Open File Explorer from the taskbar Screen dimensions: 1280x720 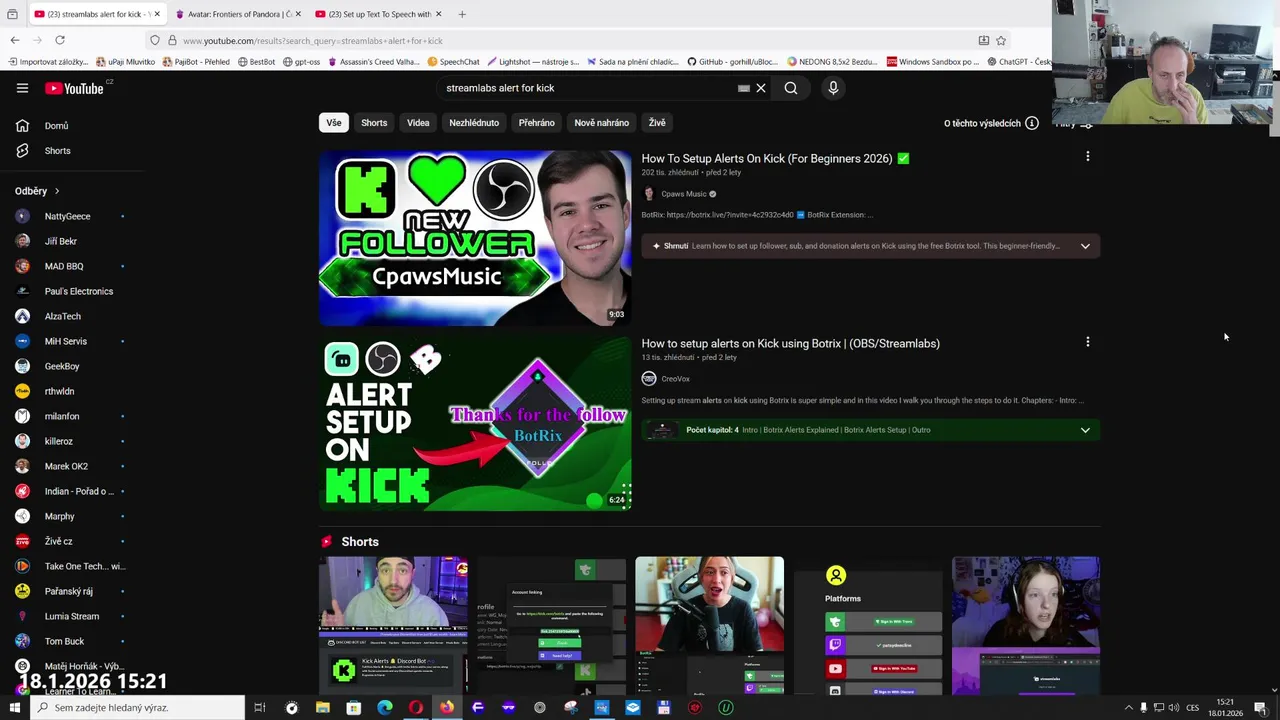pyautogui.click(x=323, y=707)
